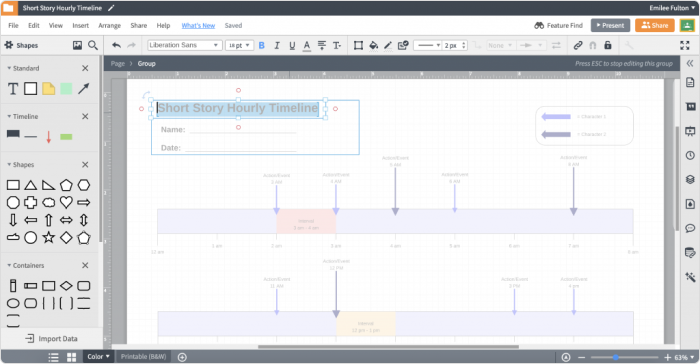Viewport: 700px width, 364px height.
Task: Click the fullscreen expand icon
Action: 684,45
